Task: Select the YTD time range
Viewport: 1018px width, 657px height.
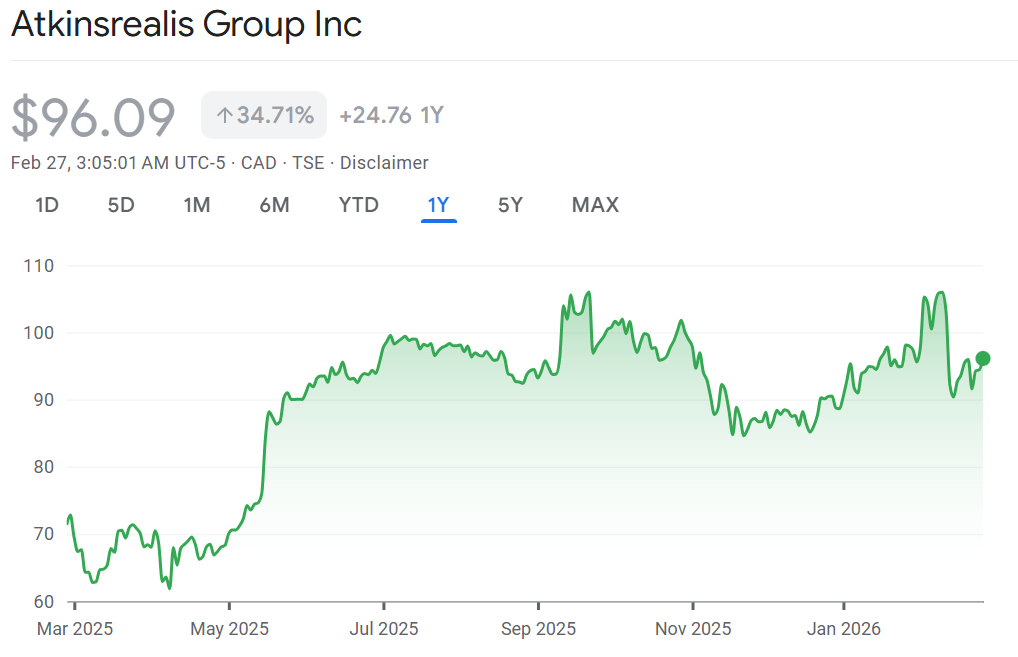Action: 358,205
